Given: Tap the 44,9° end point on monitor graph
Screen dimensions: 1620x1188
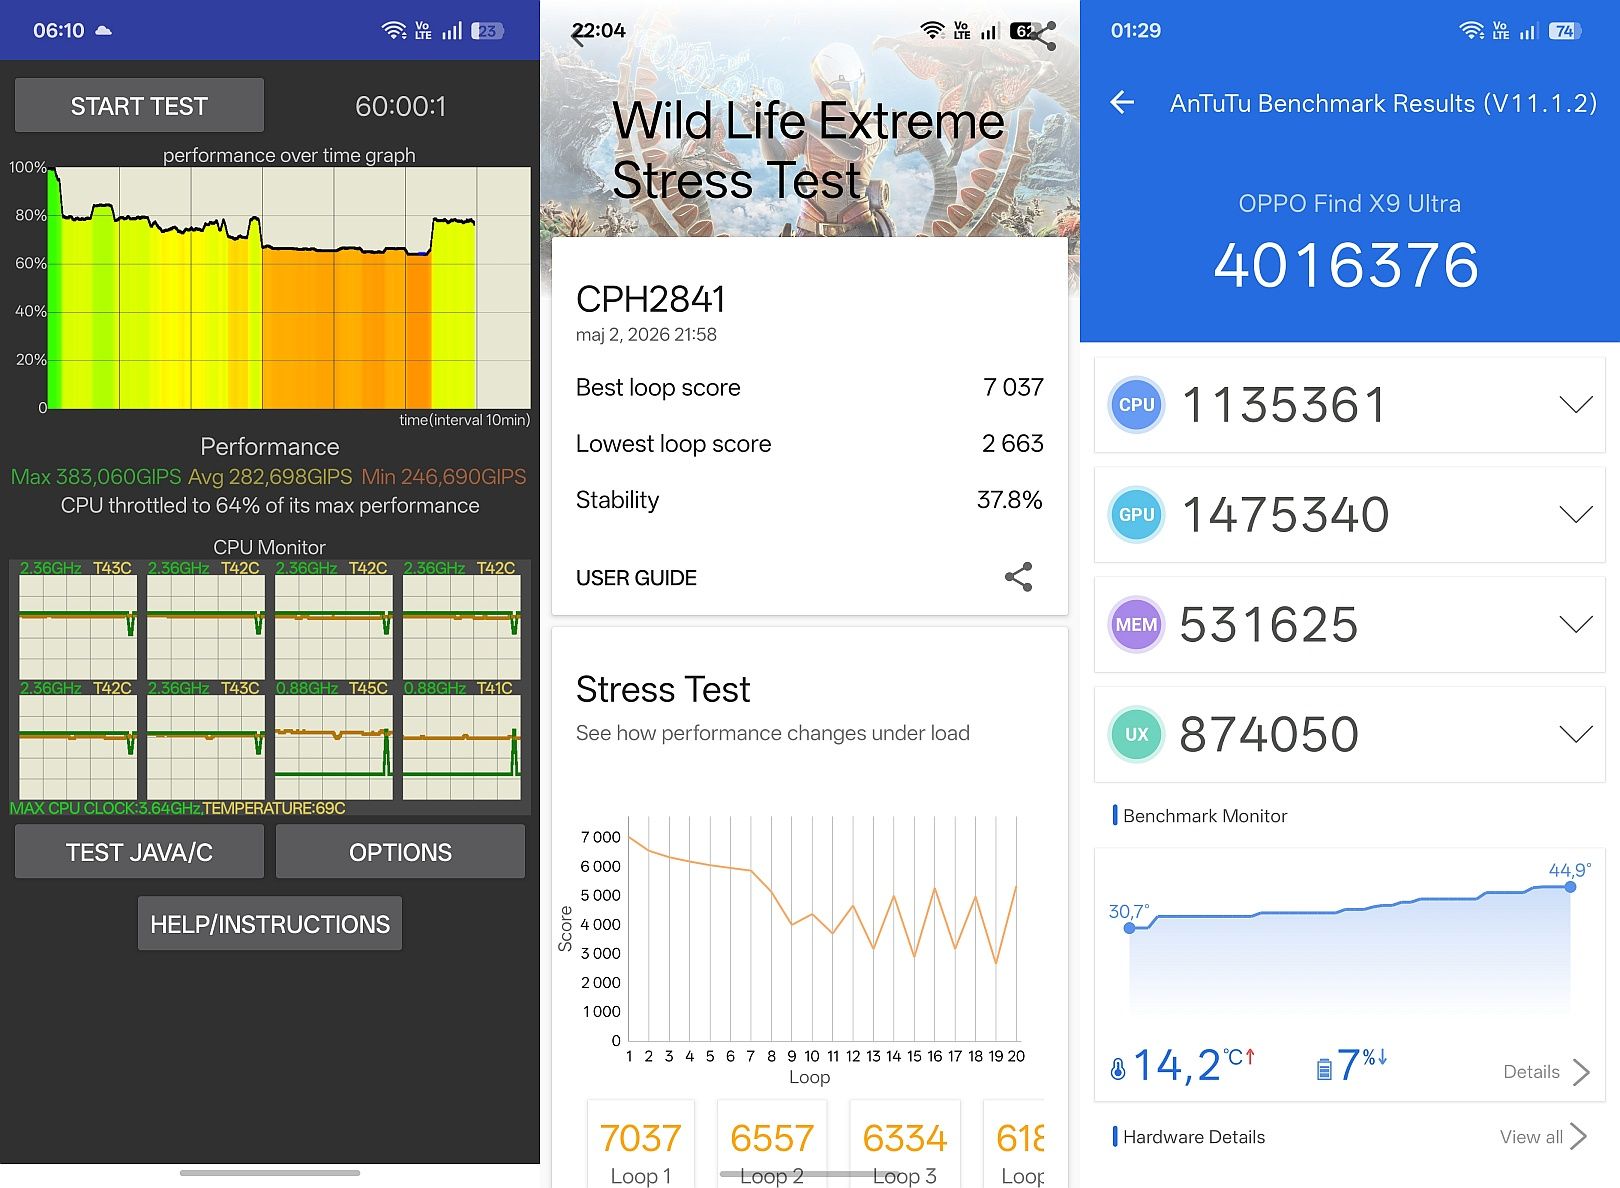Looking at the screenshot, I should coord(1570,887).
